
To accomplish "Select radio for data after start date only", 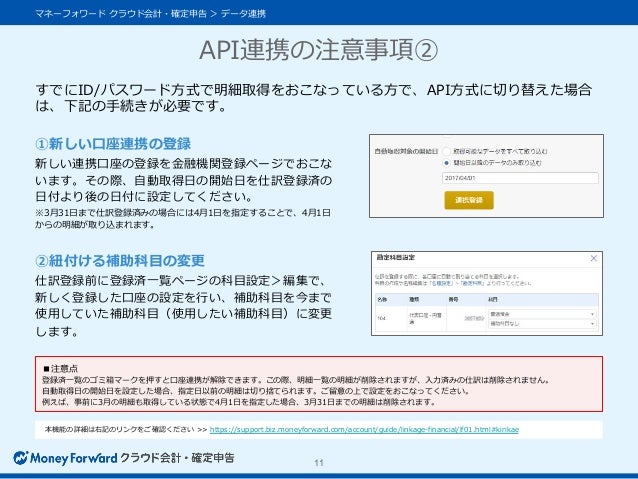I will click(446, 163).
